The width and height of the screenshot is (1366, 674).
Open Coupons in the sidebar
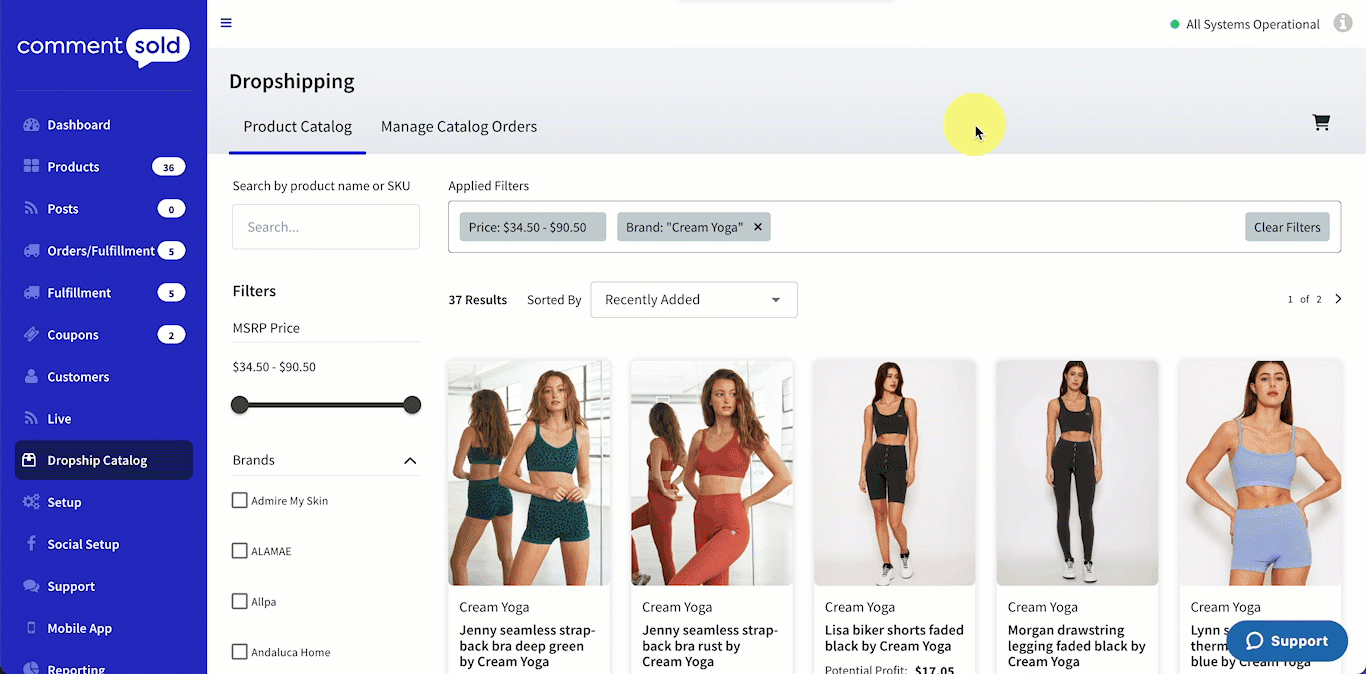click(73, 335)
